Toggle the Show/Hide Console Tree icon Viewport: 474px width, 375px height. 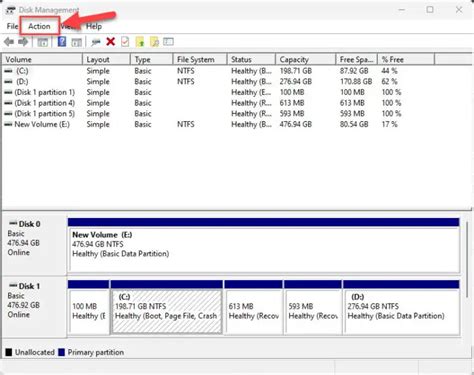[43, 42]
